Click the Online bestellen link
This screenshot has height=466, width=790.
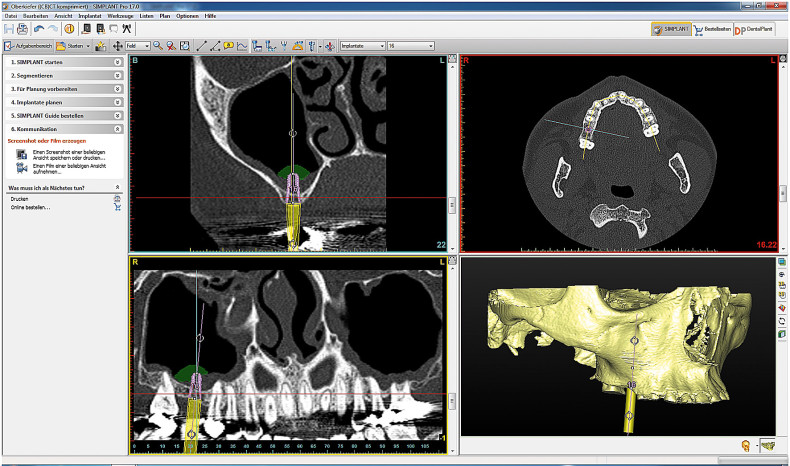(30, 207)
